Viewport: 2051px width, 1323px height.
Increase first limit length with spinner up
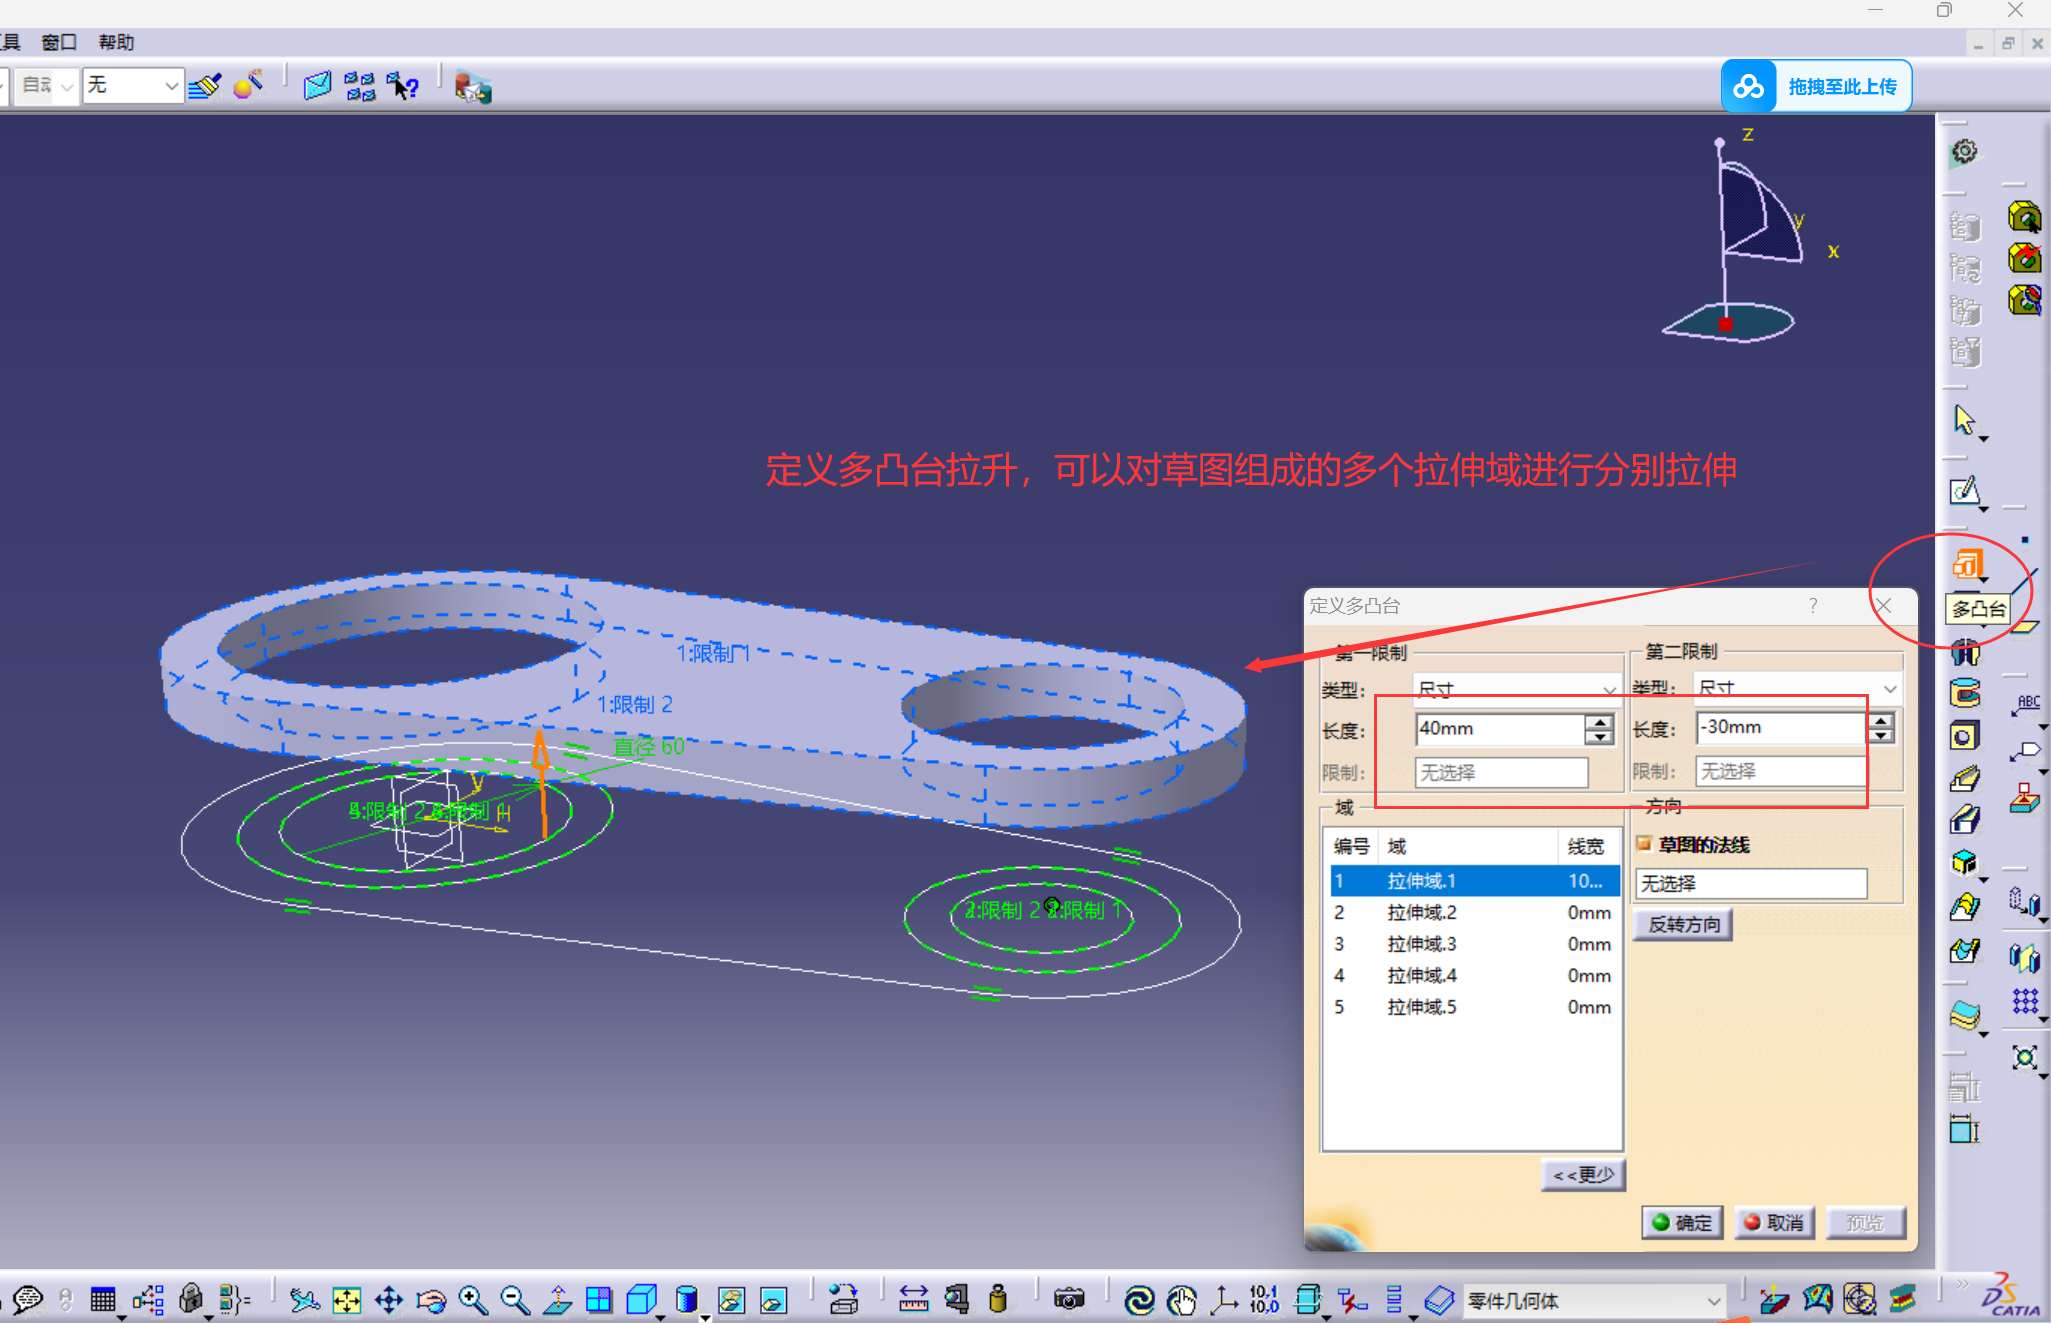click(1599, 721)
